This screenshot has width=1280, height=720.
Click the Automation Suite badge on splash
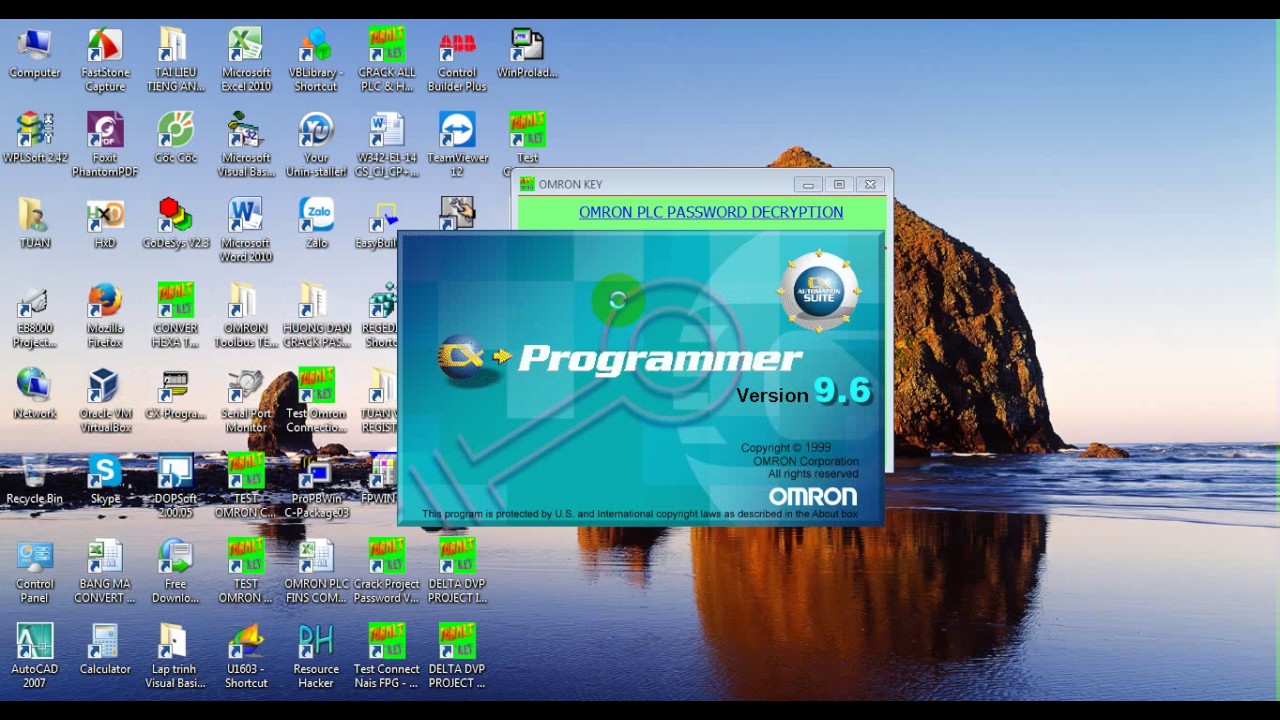819,291
